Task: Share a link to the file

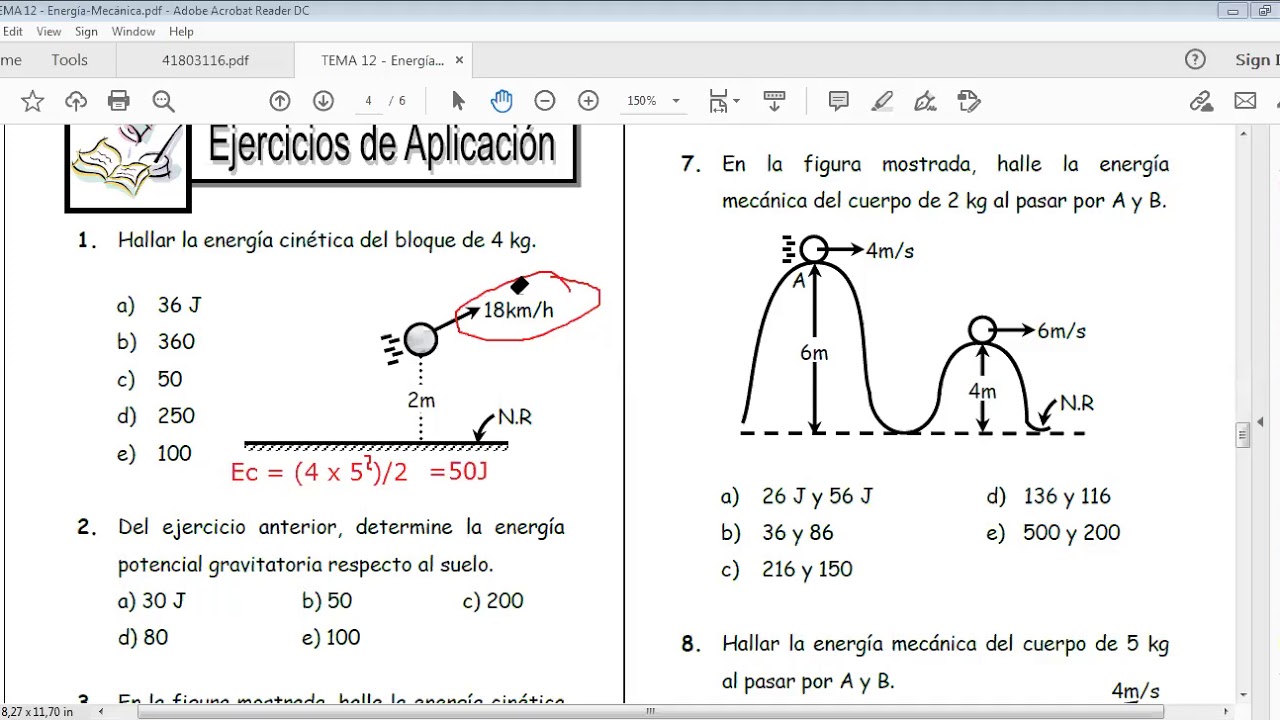Action: [x=1201, y=101]
